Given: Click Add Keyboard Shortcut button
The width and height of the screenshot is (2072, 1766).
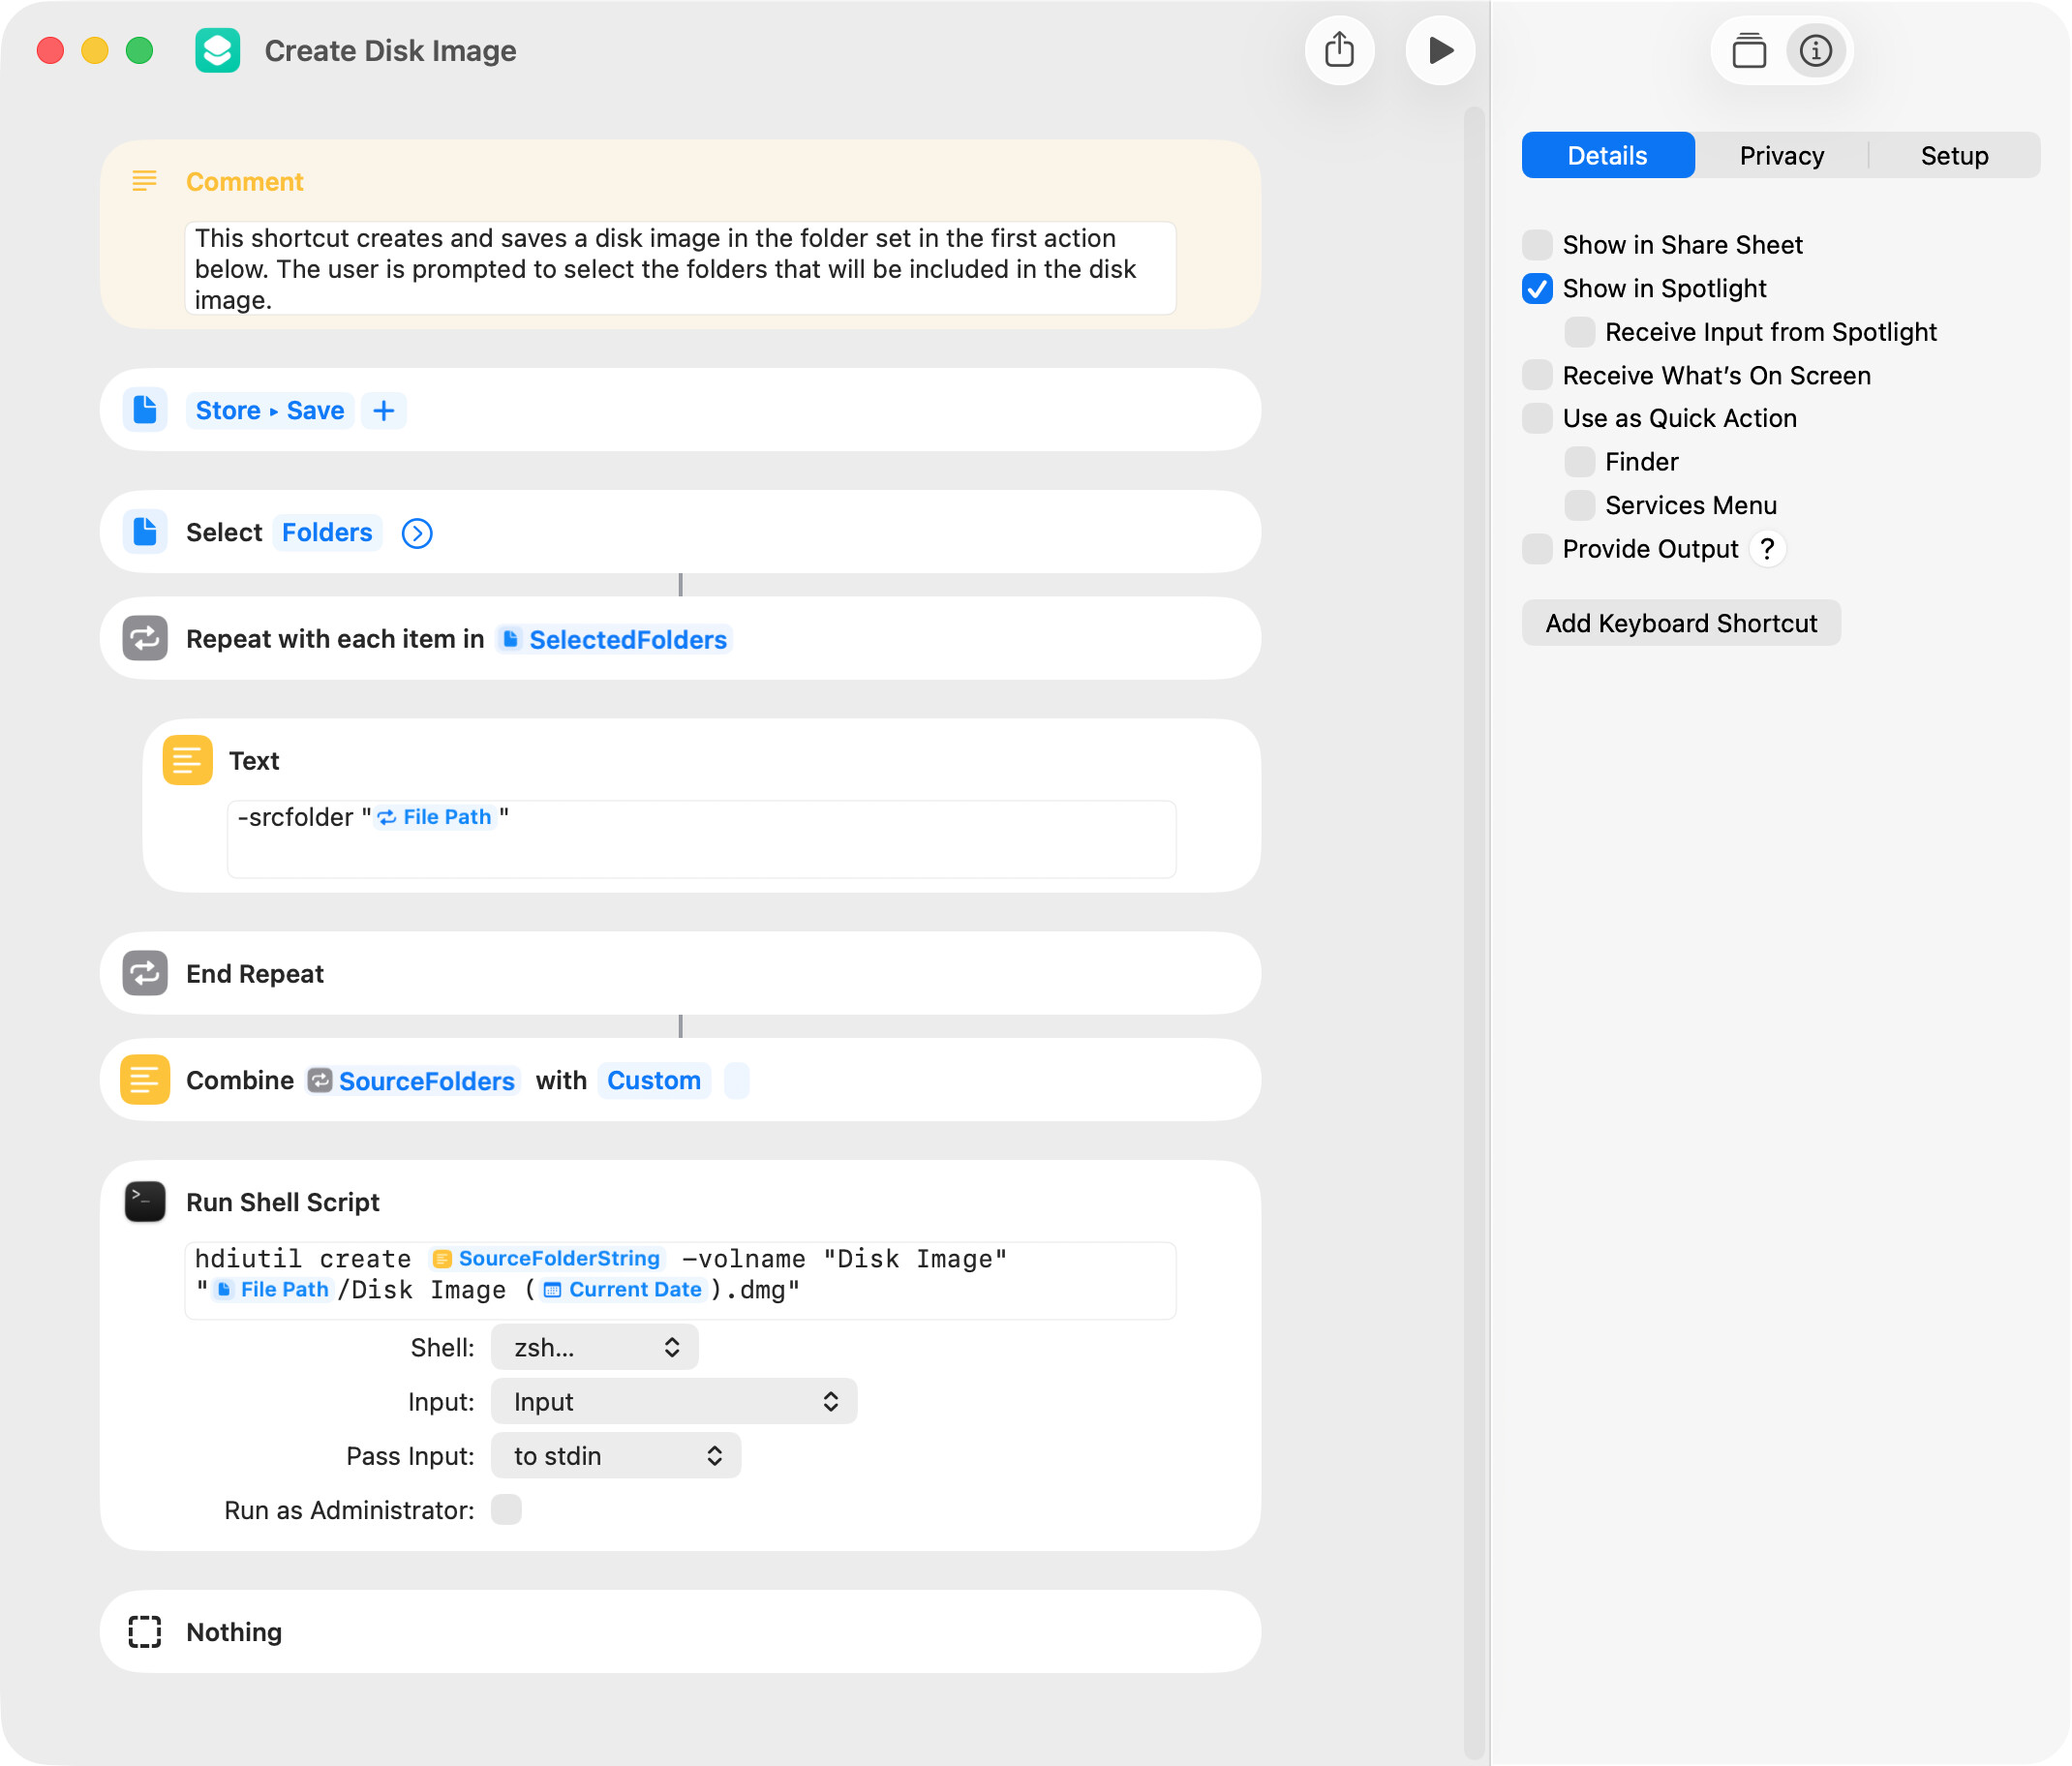Looking at the screenshot, I should (x=1680, y=623).
